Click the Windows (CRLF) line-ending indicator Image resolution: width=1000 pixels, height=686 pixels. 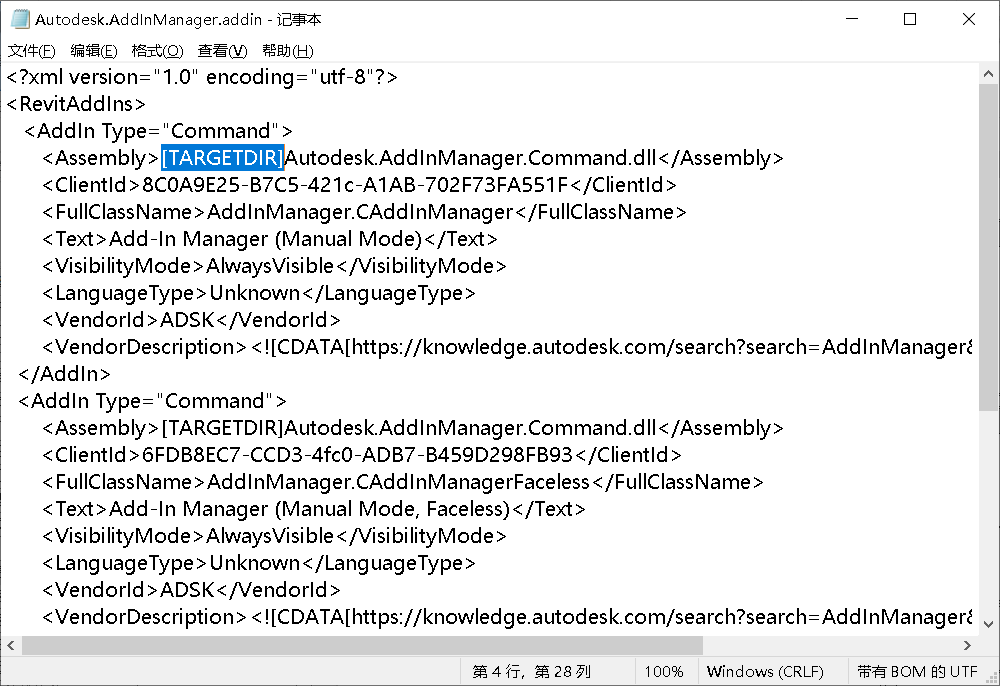[768, 671]
